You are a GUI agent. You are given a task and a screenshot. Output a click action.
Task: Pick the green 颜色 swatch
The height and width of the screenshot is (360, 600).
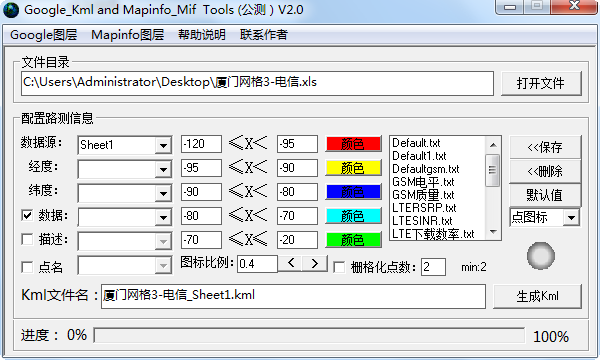(x=353, y=240)
